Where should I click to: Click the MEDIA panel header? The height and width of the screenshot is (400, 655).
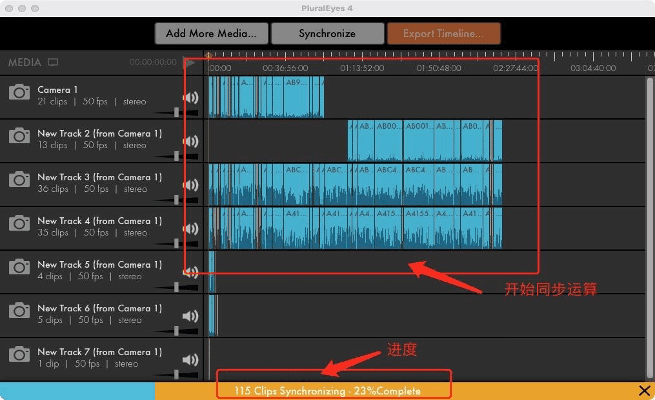click(x=25, y=62)
